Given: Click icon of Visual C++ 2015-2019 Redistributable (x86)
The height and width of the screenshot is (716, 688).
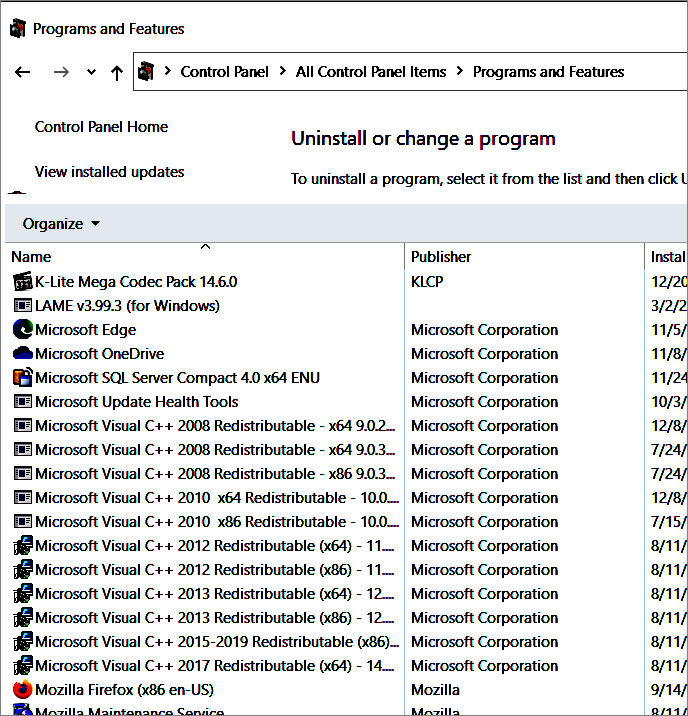Looking at the screenshot, I should click(x=22, y=641).
